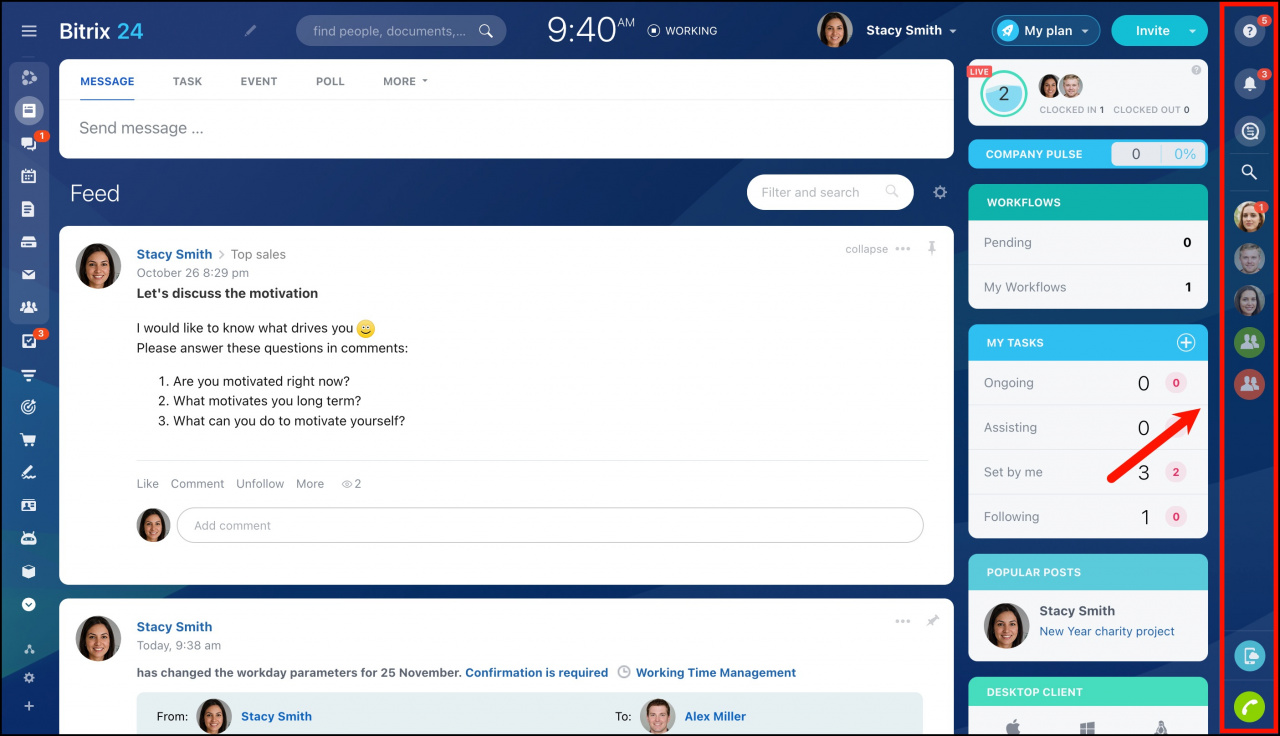Expand the MORE dropdown in post composer
The height and width of the screenshot is (736, 1280).
pyautogui.click(x=405, y=81)
